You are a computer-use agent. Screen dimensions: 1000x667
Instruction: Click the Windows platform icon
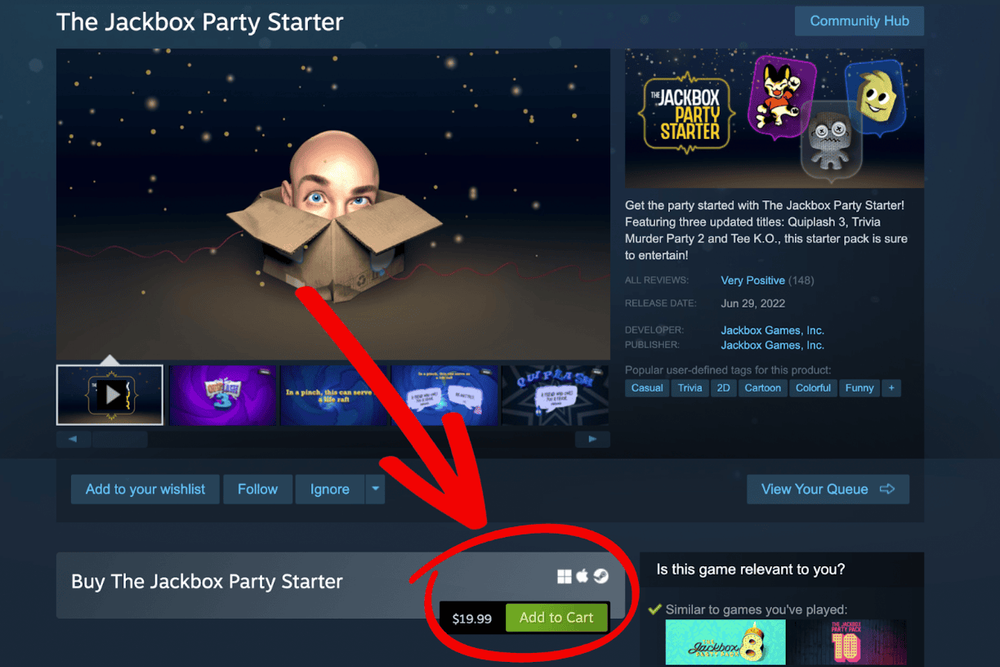click(564, 576)
